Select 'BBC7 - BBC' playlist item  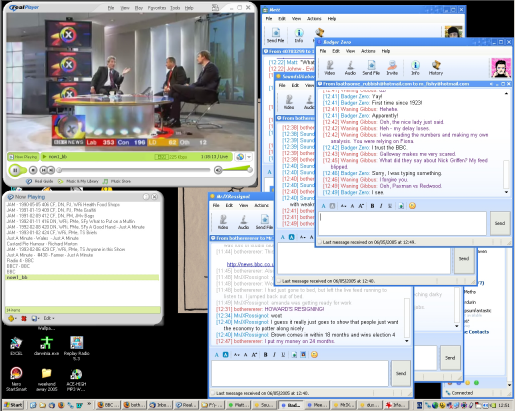coord(18,266)
